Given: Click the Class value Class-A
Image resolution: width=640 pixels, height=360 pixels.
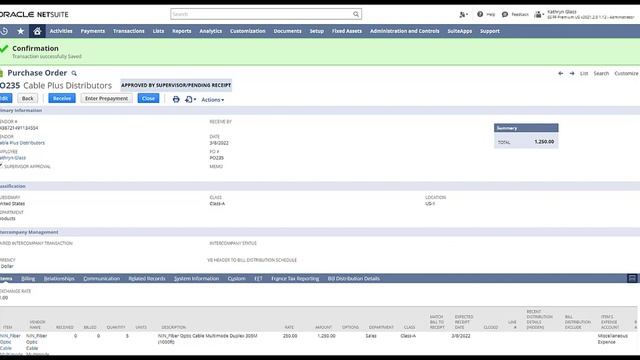Looking at the screenshot, I should coord(217,203).
